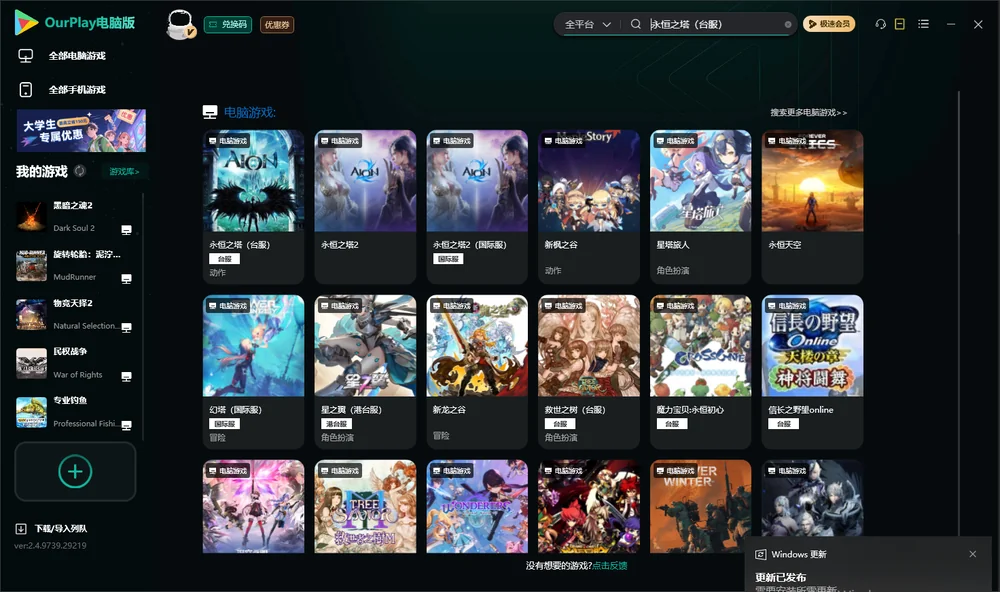Open the 新枫之谷 game card
This screenshot has width=1000, height=592.
tap(589, 207)
